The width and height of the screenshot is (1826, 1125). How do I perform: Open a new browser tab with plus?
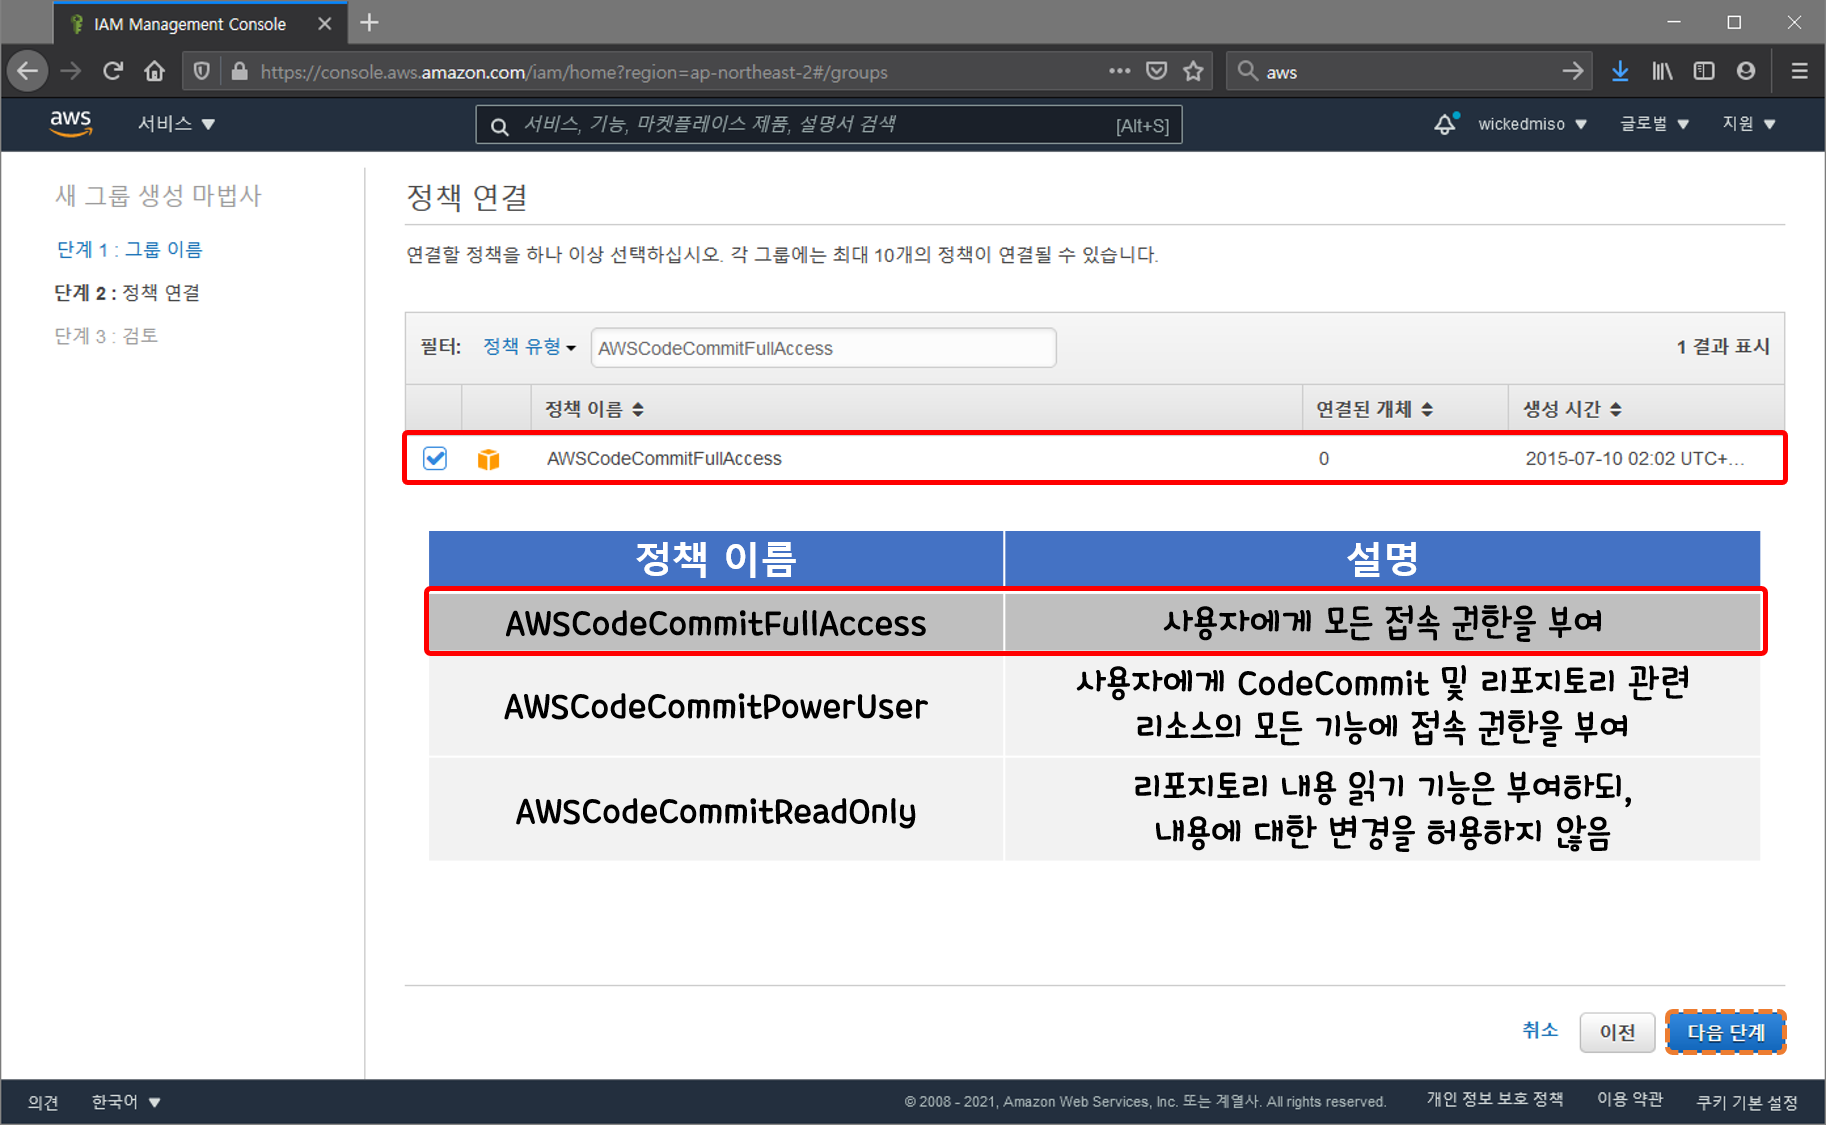pyautogui.click(x=369, y=23)
